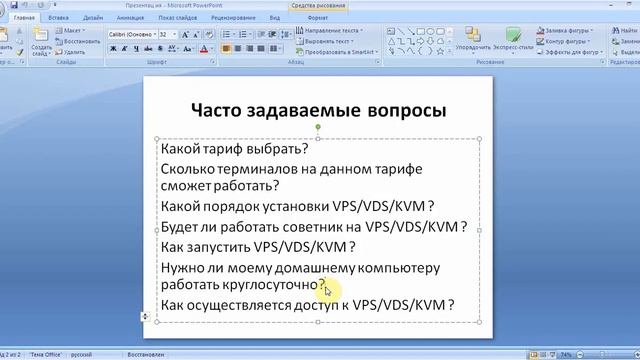Open Шрифт group dialog launcher
The width and height of the screenshot is (640, 360).
coord(213,62)
